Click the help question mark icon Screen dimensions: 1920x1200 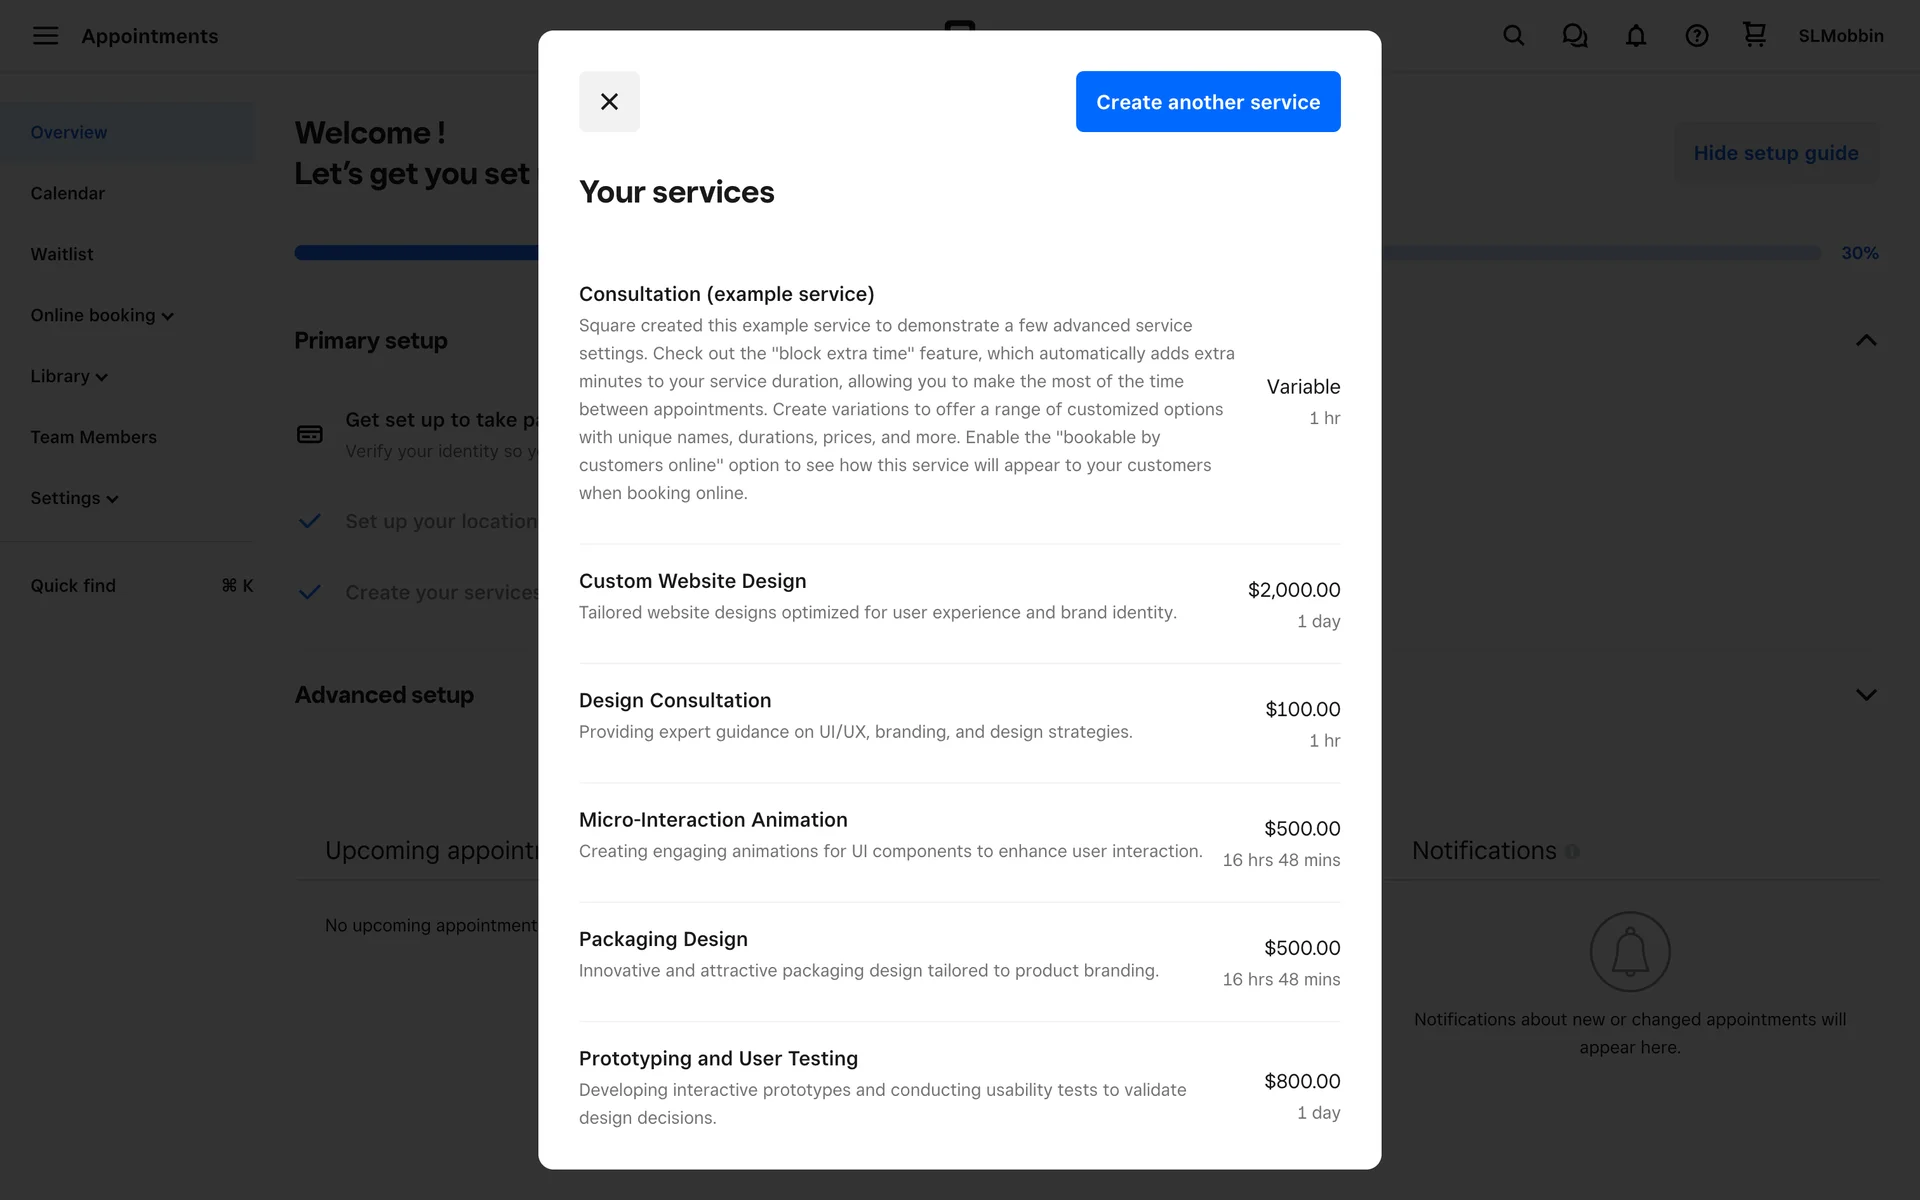1696,36
